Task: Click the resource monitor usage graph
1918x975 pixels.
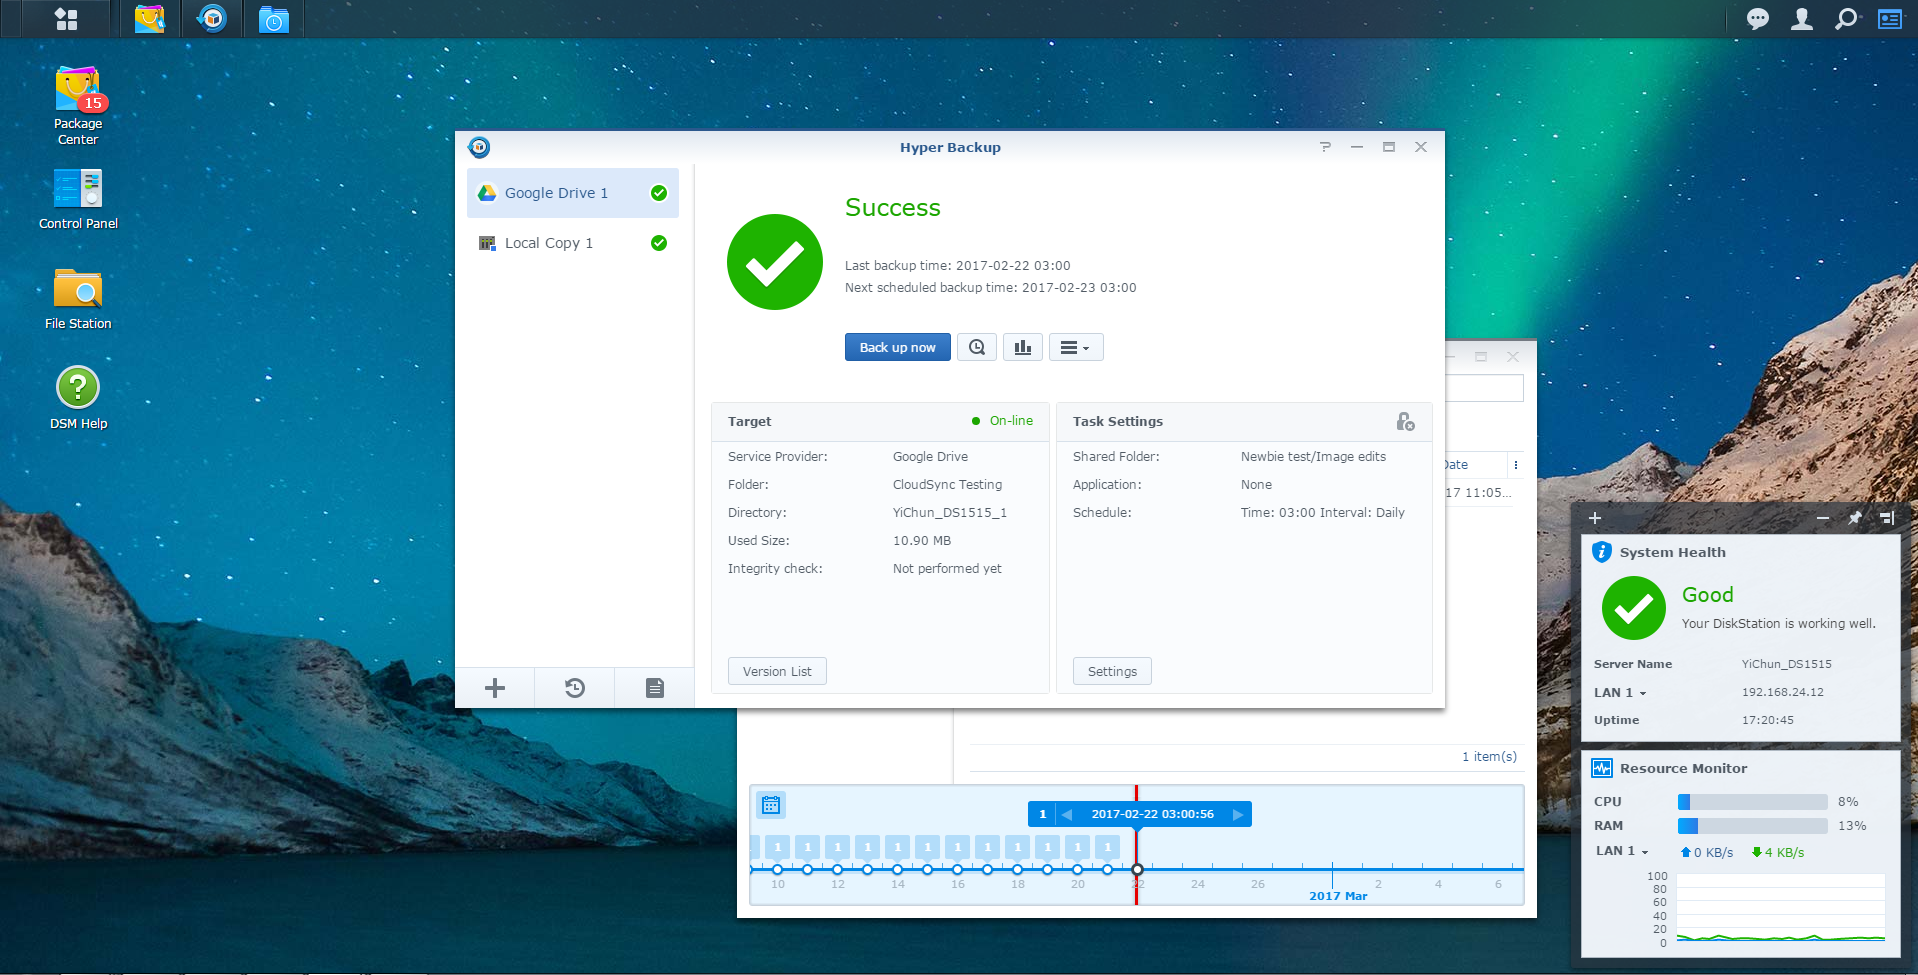Action: click(1780, 908)
